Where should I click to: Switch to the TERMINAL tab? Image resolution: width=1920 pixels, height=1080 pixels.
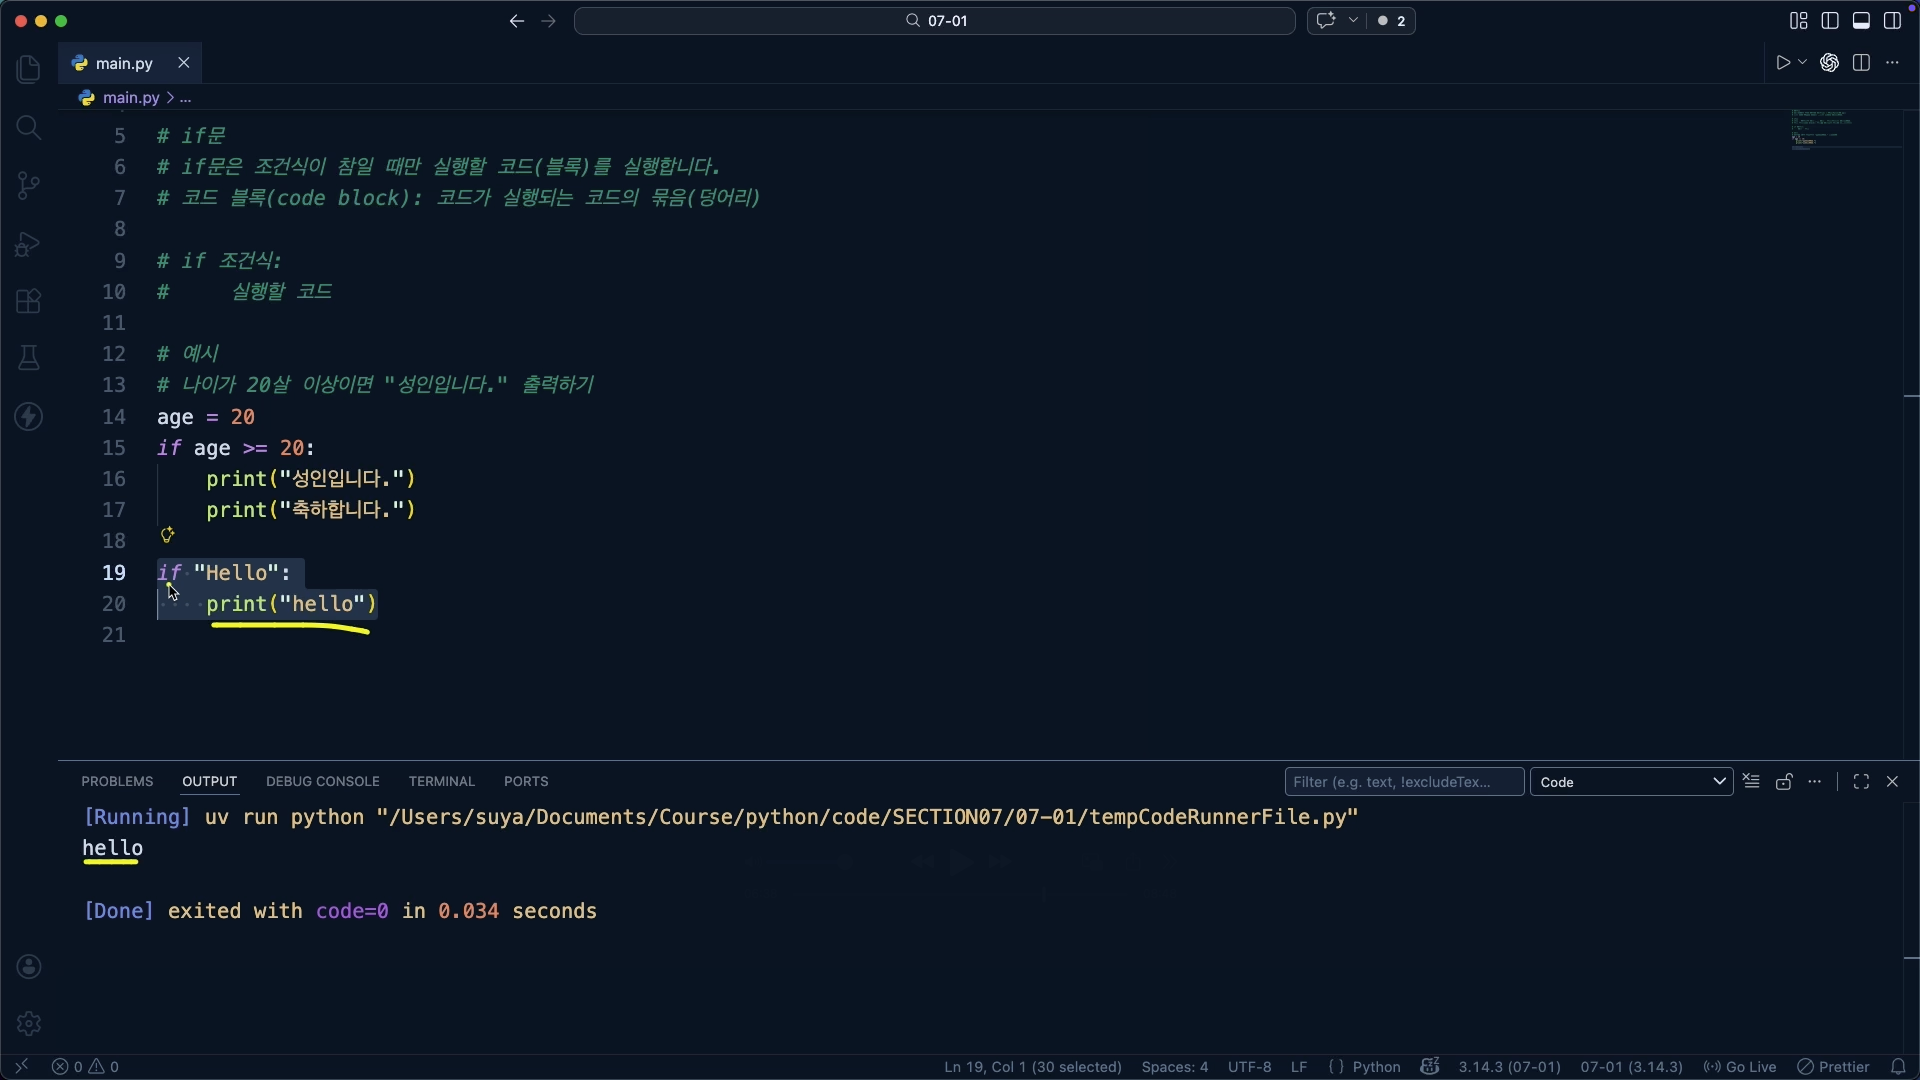(441, 782)
